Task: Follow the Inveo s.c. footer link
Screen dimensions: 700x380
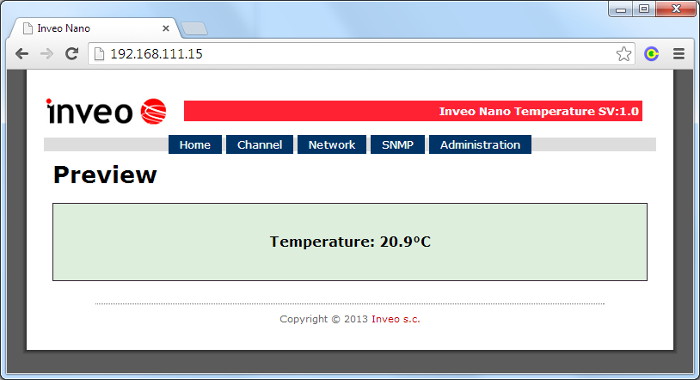Action: coord(396,319)
